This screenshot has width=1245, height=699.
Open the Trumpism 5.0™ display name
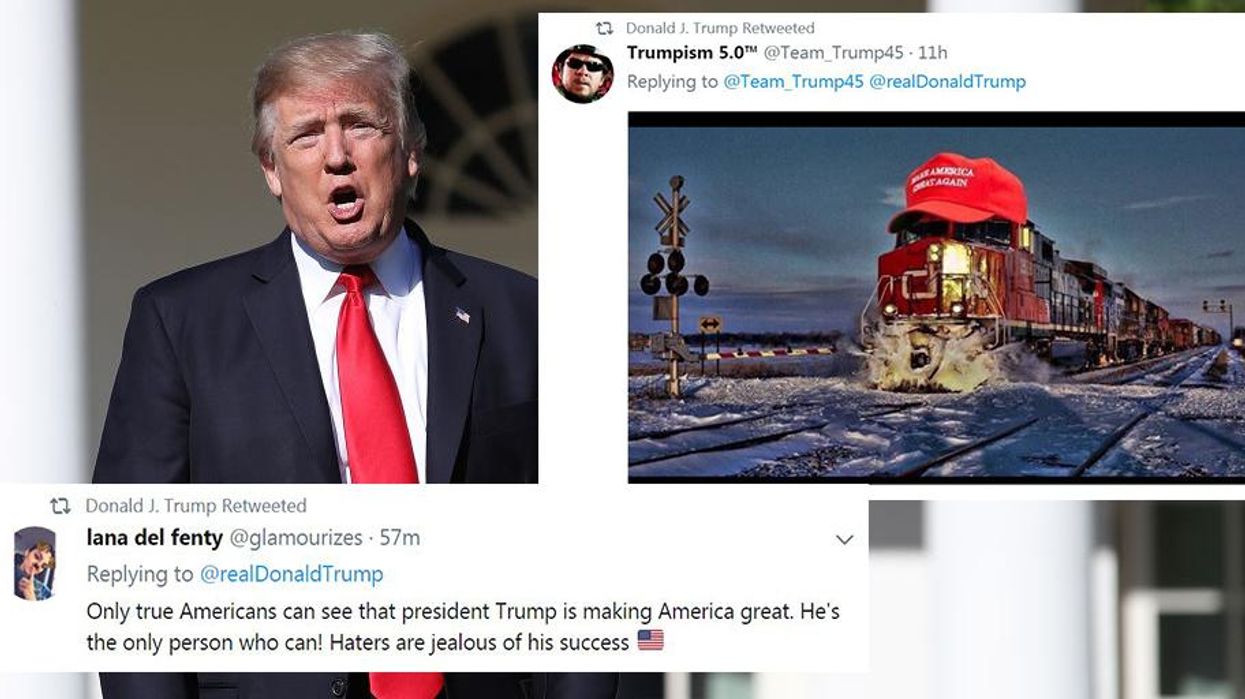(692, 53)
